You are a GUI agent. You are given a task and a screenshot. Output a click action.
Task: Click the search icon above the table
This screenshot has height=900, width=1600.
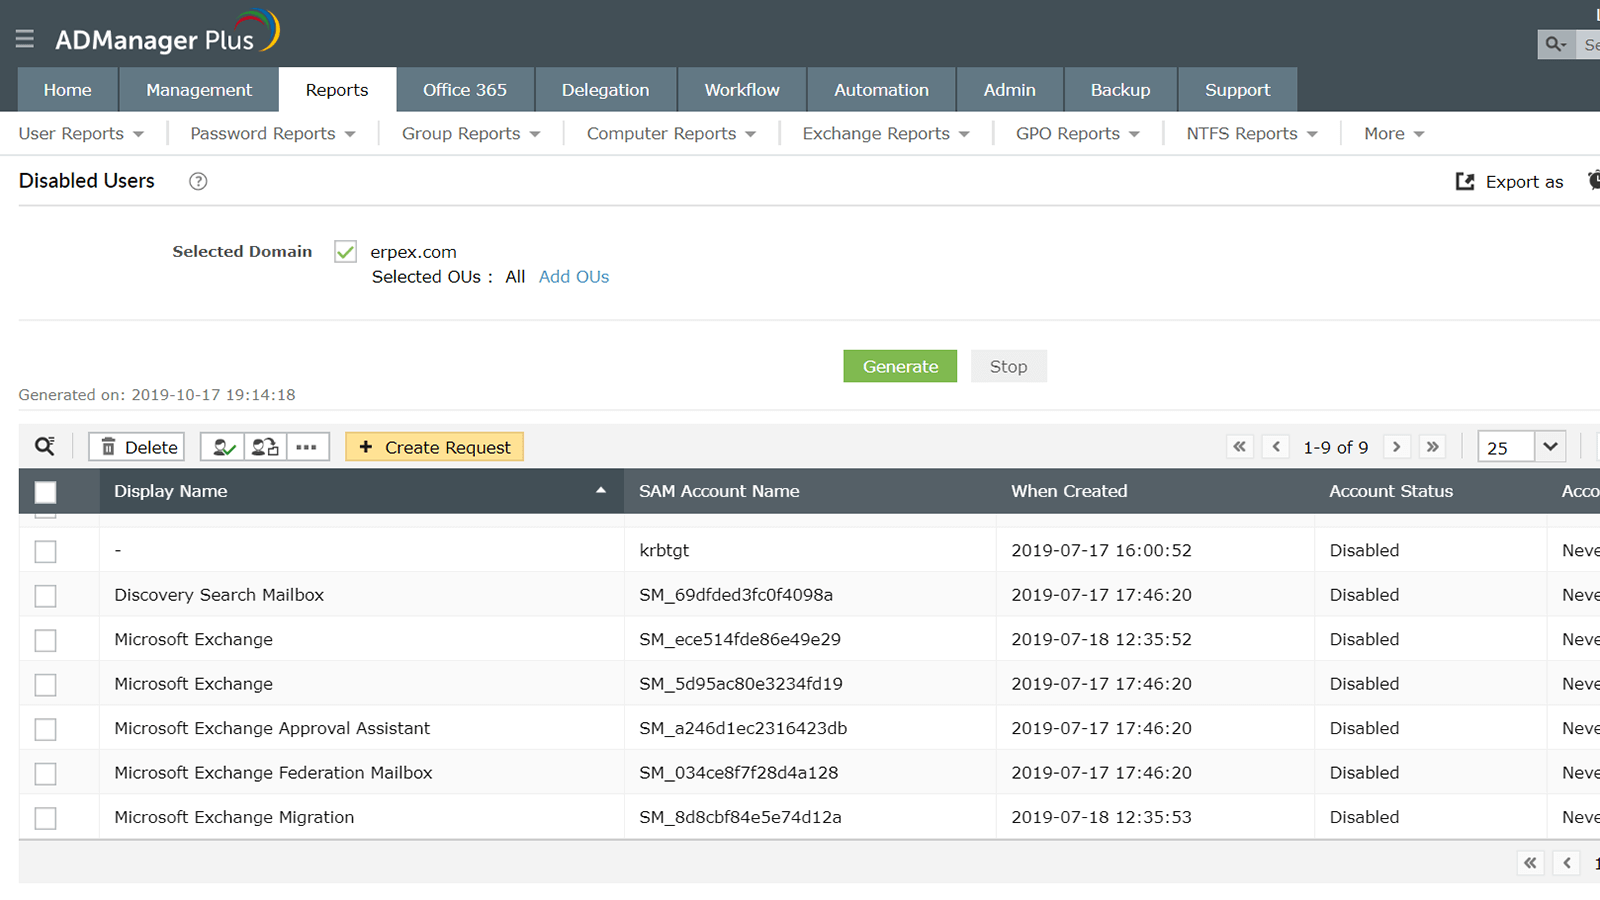pos(45,446)
